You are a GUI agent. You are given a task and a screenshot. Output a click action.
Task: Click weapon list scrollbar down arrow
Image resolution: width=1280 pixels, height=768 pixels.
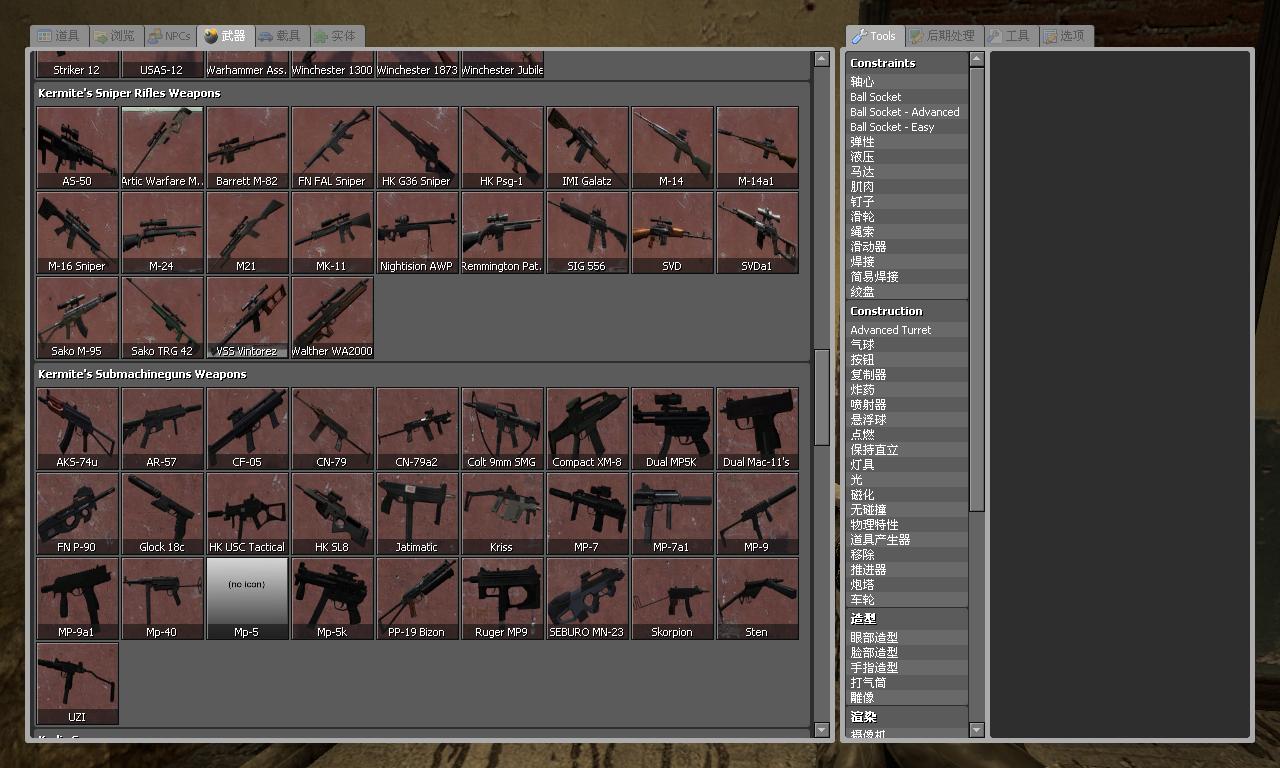[x=822, y=730]
